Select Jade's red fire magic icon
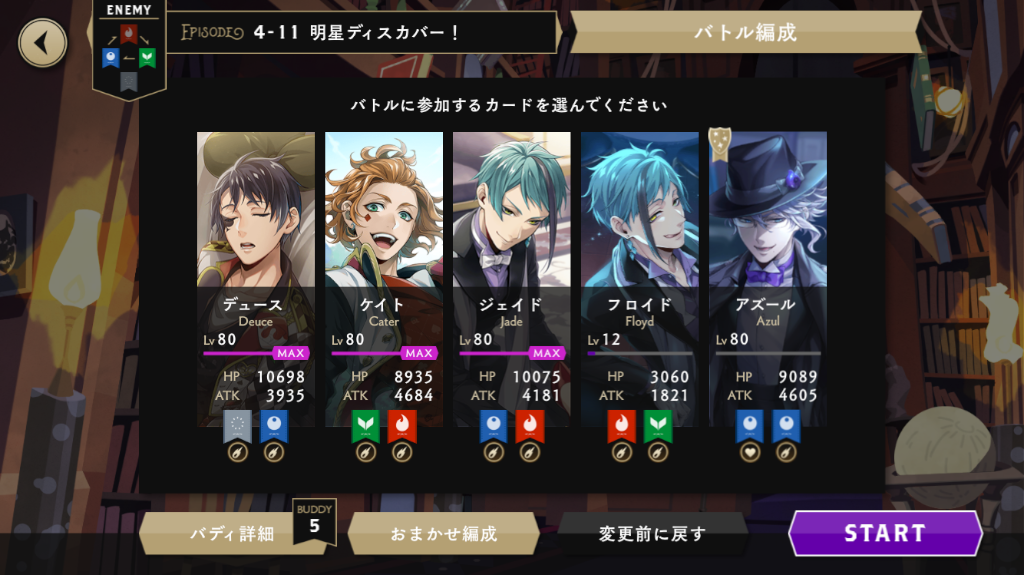1024x576 pixels. (530, 425)
